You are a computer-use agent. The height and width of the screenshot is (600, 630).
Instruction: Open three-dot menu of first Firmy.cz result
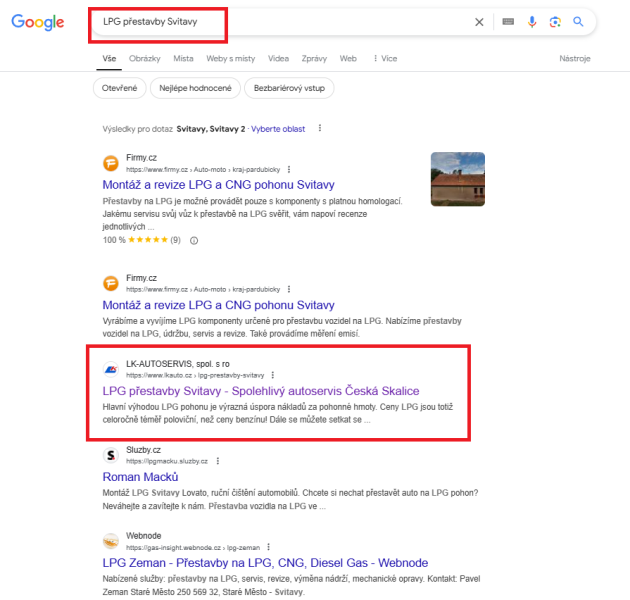288,170
